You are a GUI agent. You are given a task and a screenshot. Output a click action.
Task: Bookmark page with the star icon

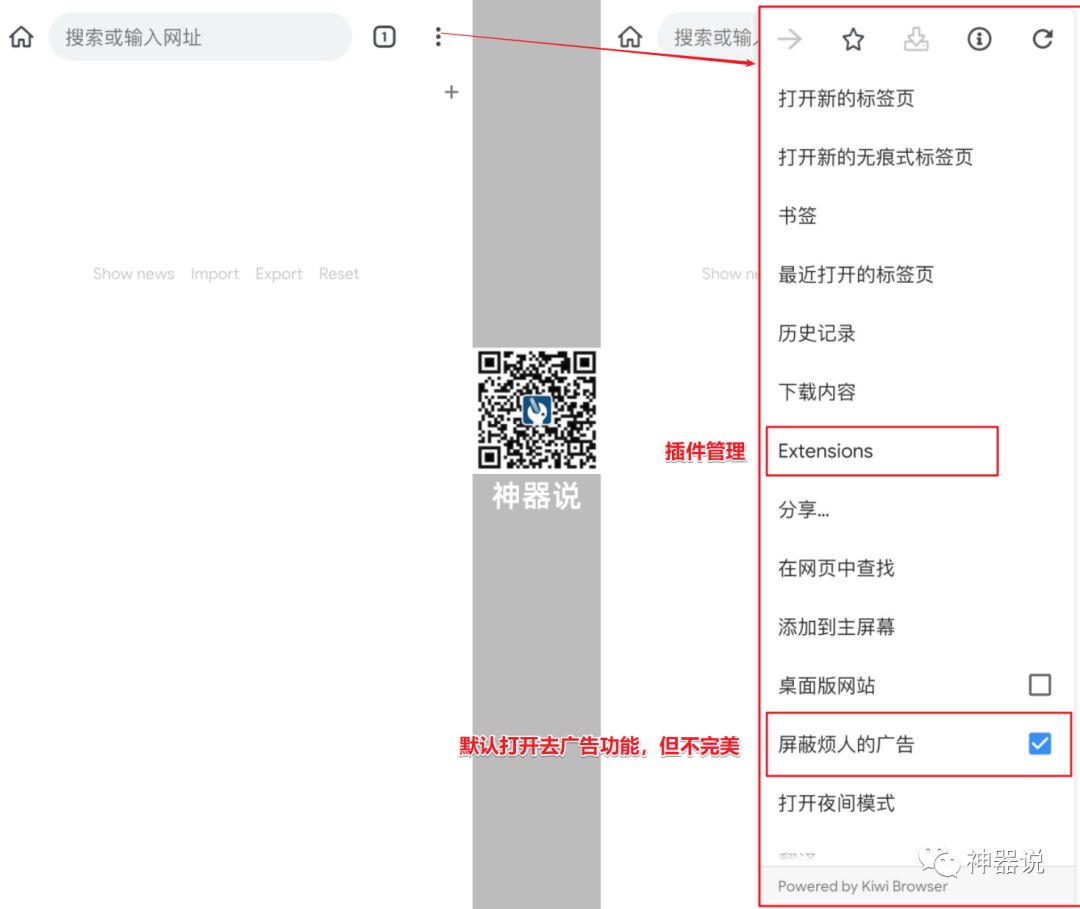point(853,39)
